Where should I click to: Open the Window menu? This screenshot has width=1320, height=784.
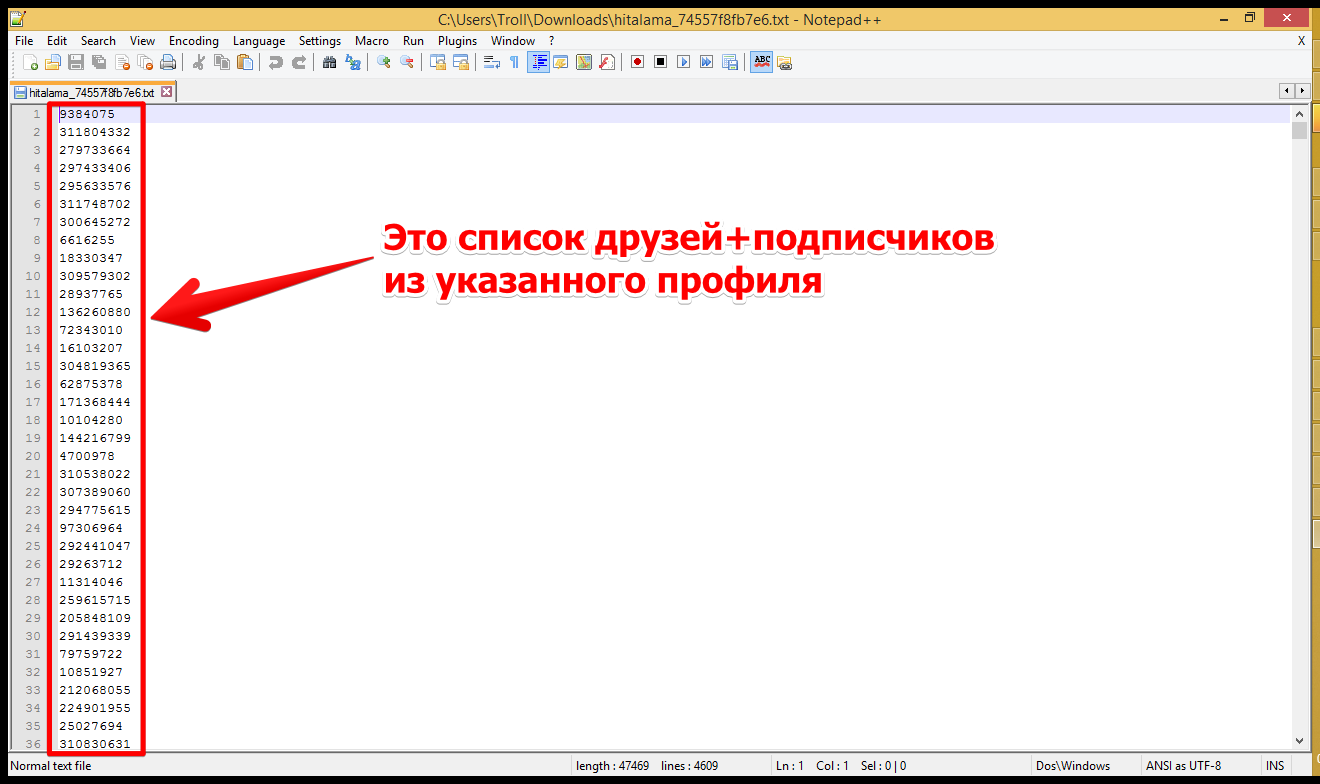point(512,41)
